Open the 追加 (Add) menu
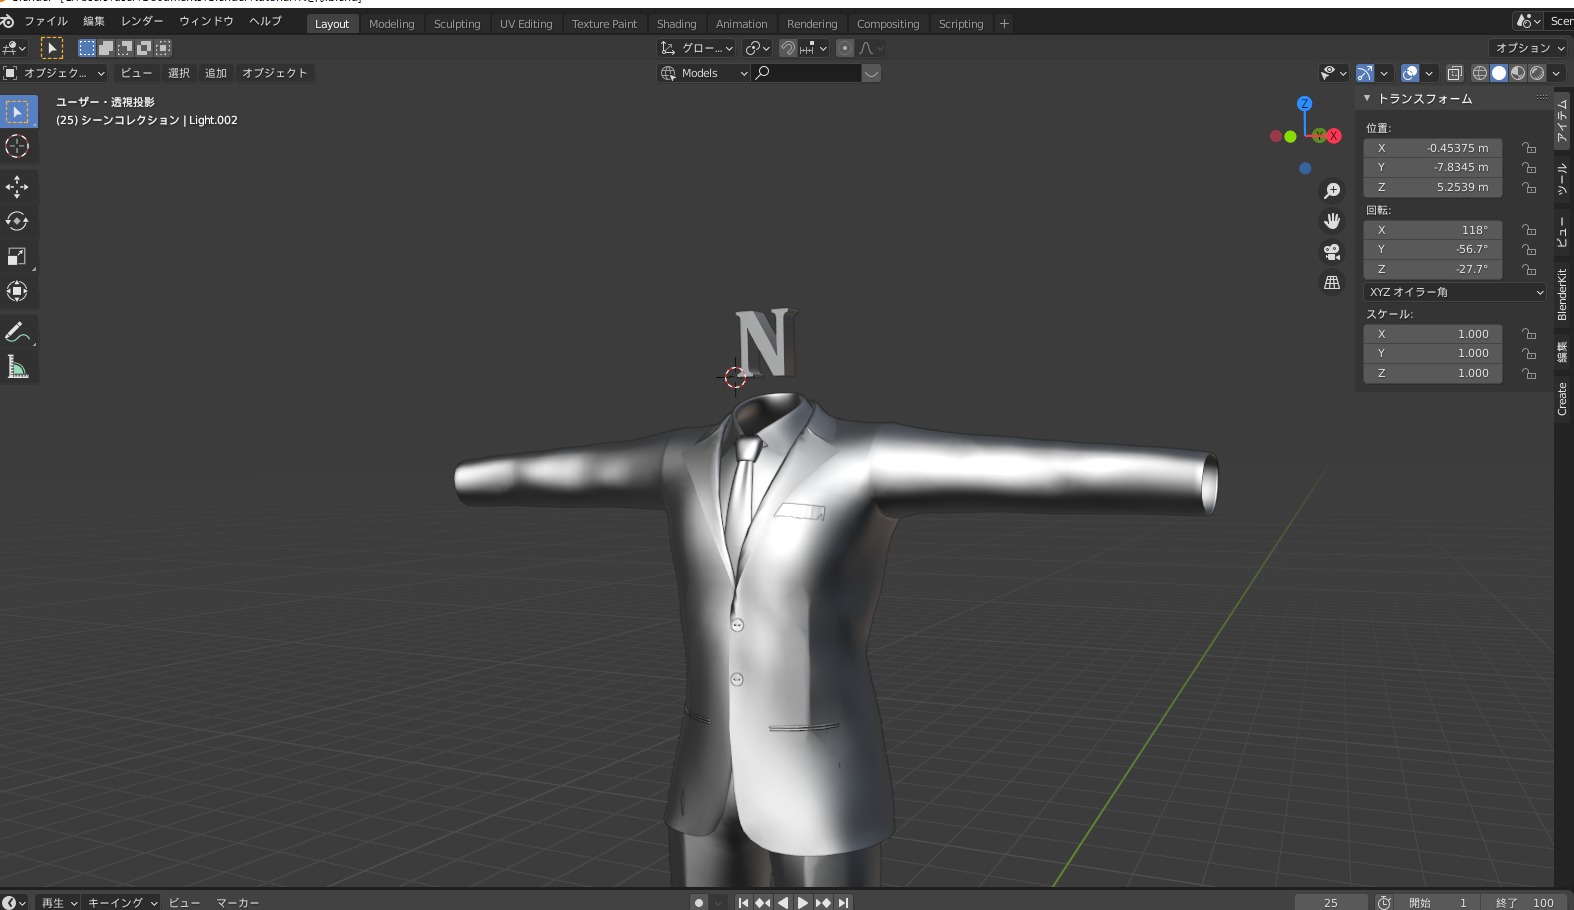The height and width of the screenshot is (910, 1574). click(x=216, y=73)
